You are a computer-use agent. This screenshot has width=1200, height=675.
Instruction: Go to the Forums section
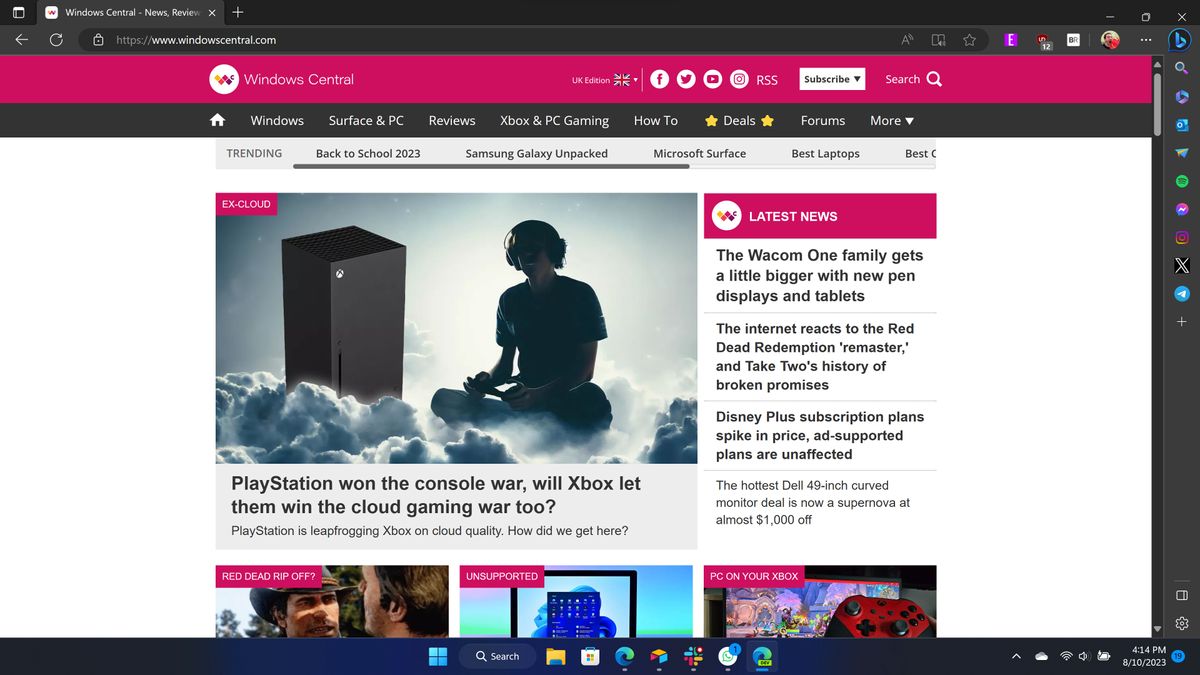pos(823,120)
